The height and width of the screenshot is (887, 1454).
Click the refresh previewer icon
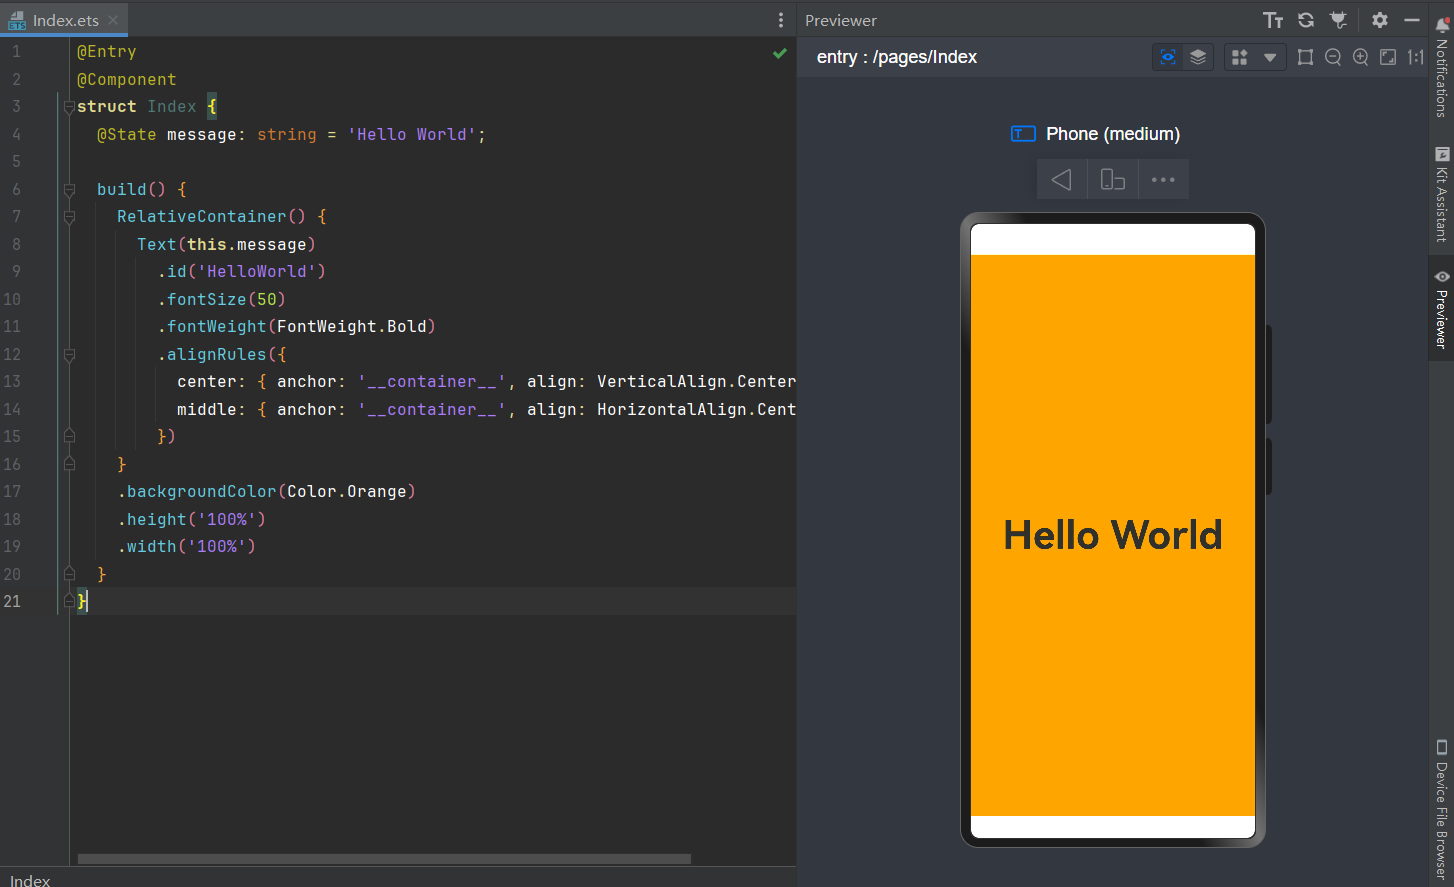click(1306, 20)
